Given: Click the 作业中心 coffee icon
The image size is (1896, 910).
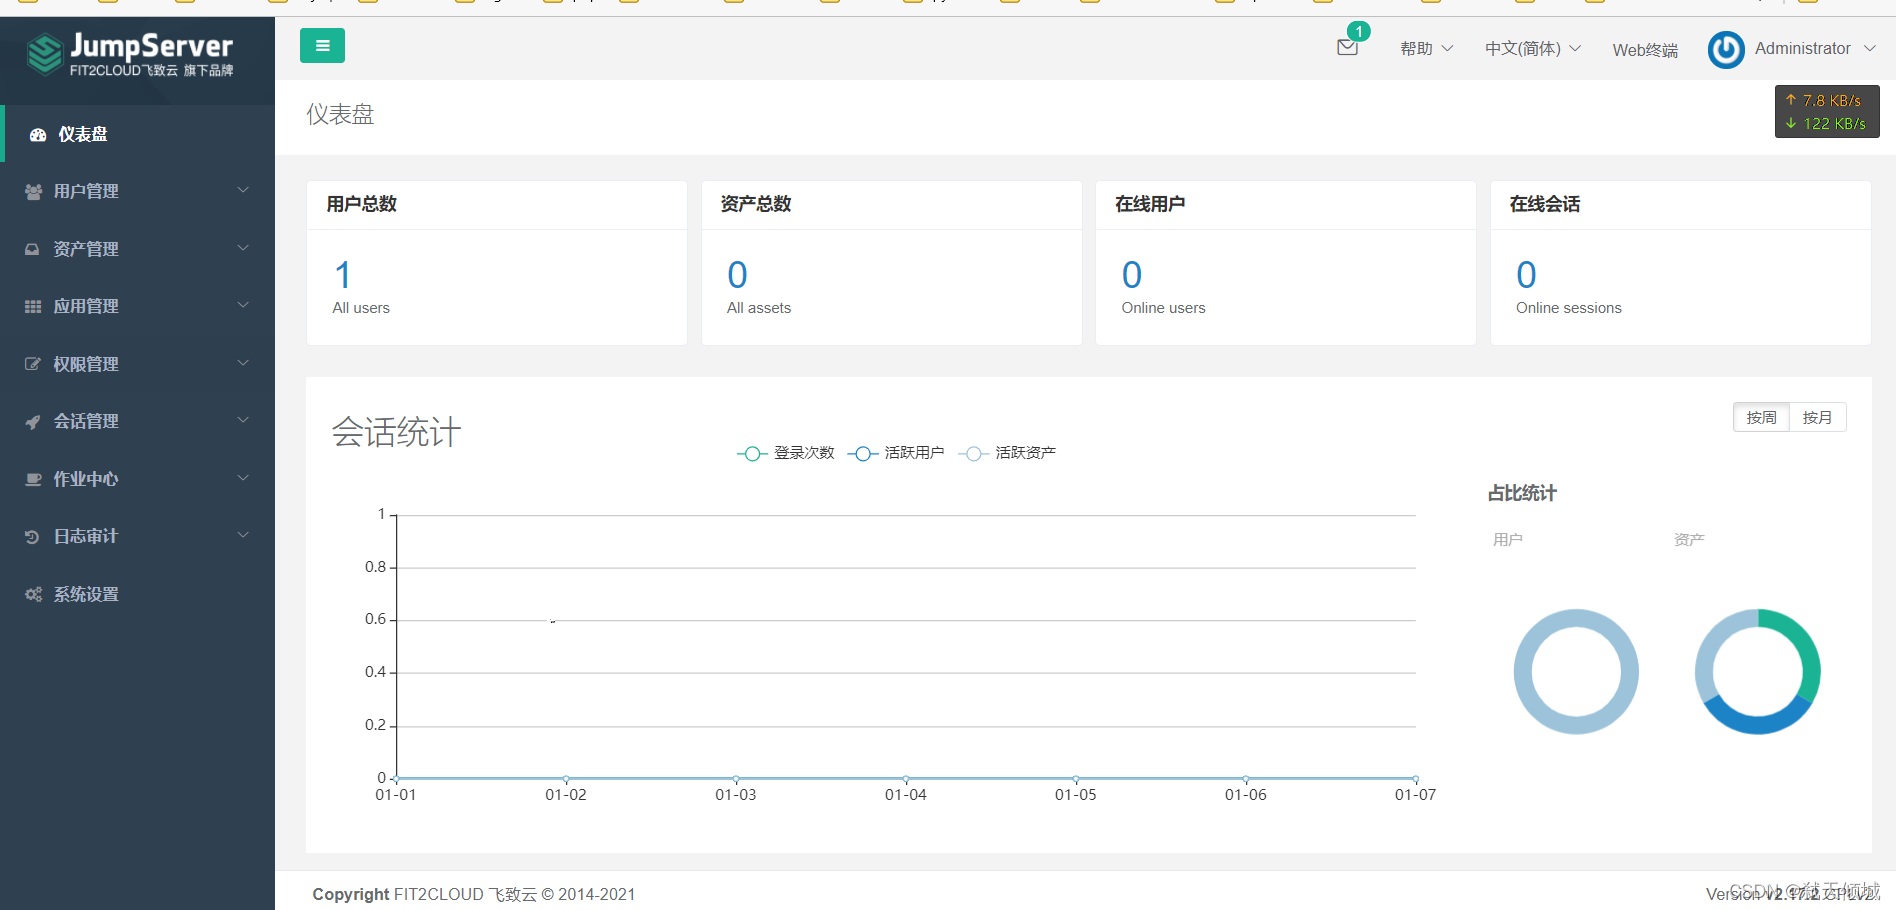Looking at the screenshot, I should point(33,480).
